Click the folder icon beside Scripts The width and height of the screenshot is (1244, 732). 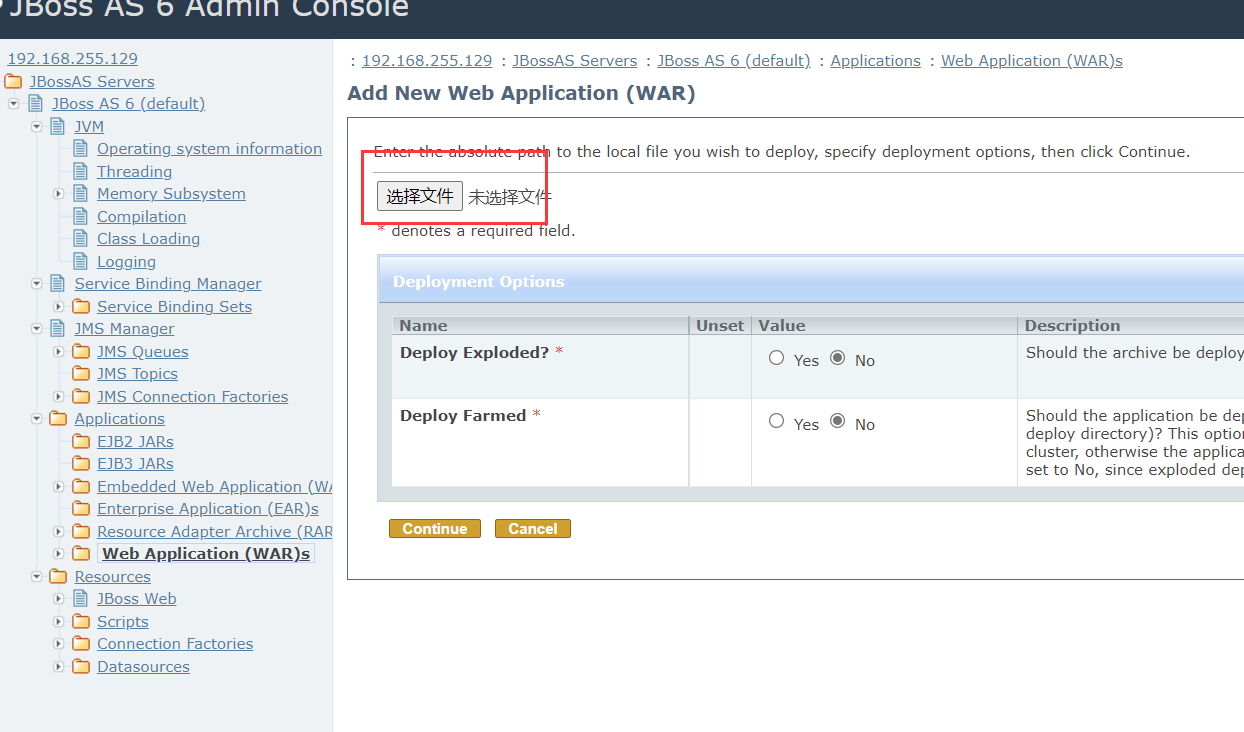coord(81,621)
